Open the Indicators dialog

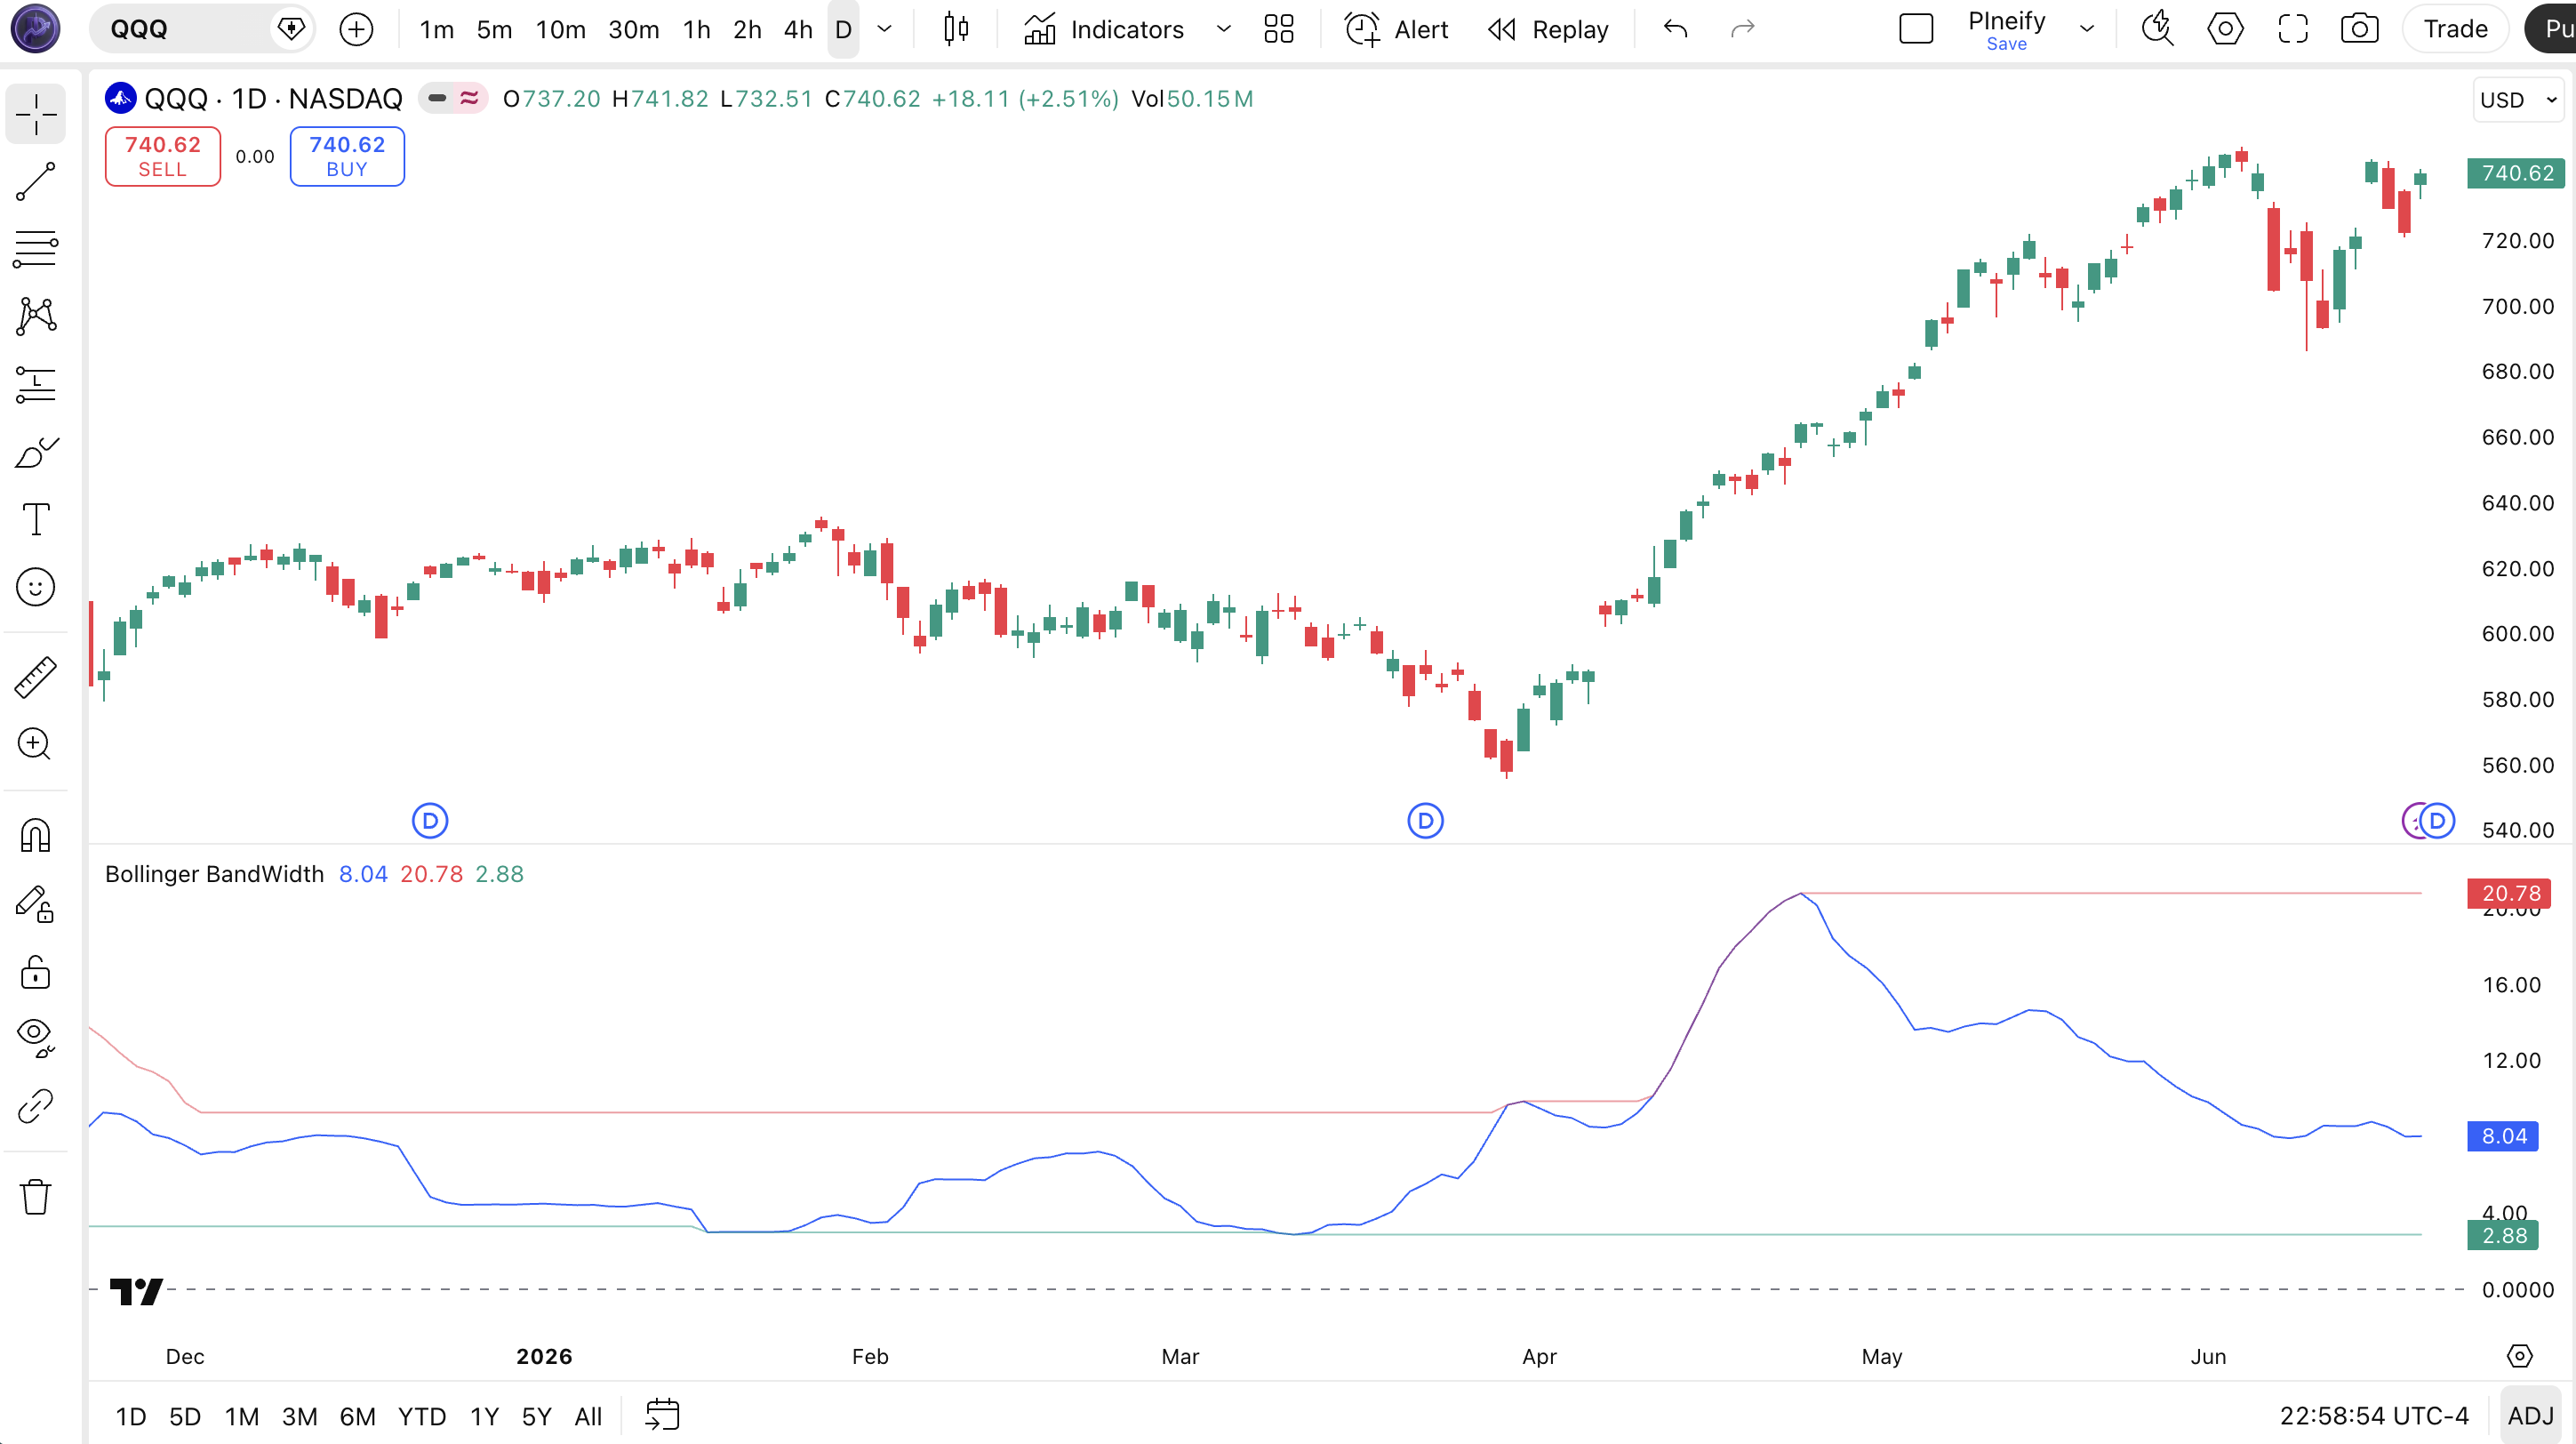tap(1104, 29)
